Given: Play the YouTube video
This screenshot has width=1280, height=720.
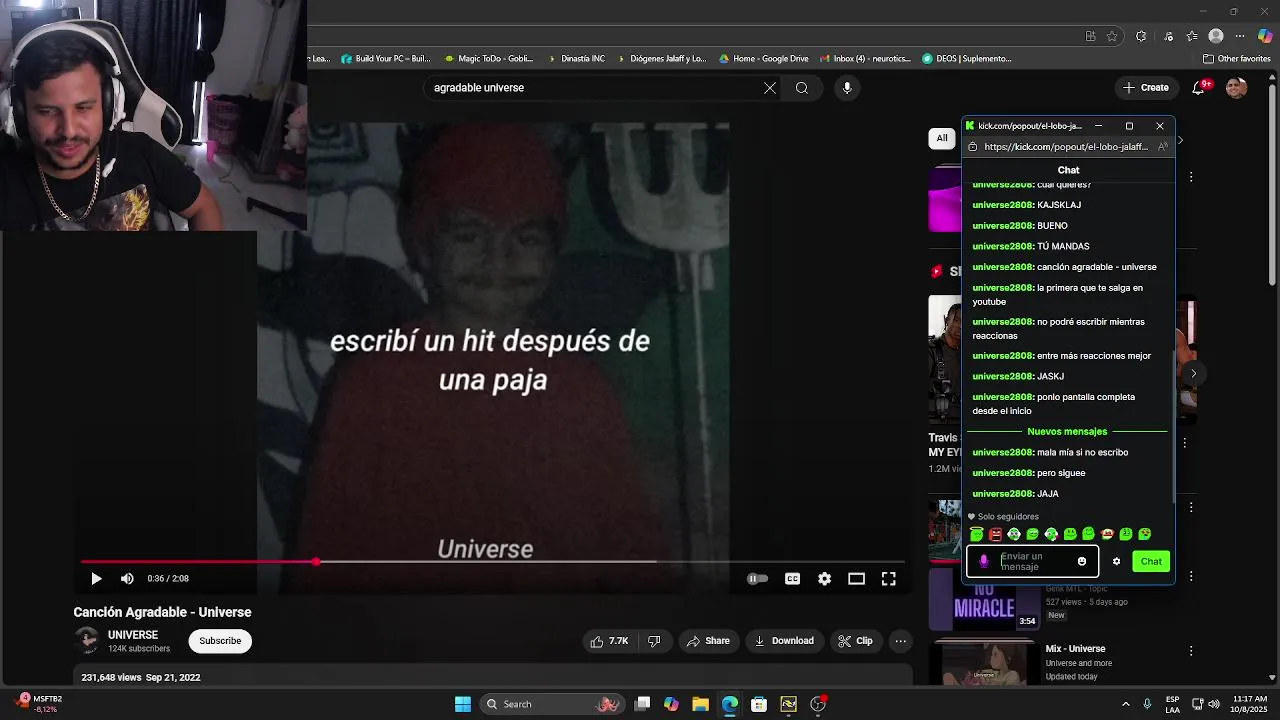Looking at the screenshot, I should (96, 578).
